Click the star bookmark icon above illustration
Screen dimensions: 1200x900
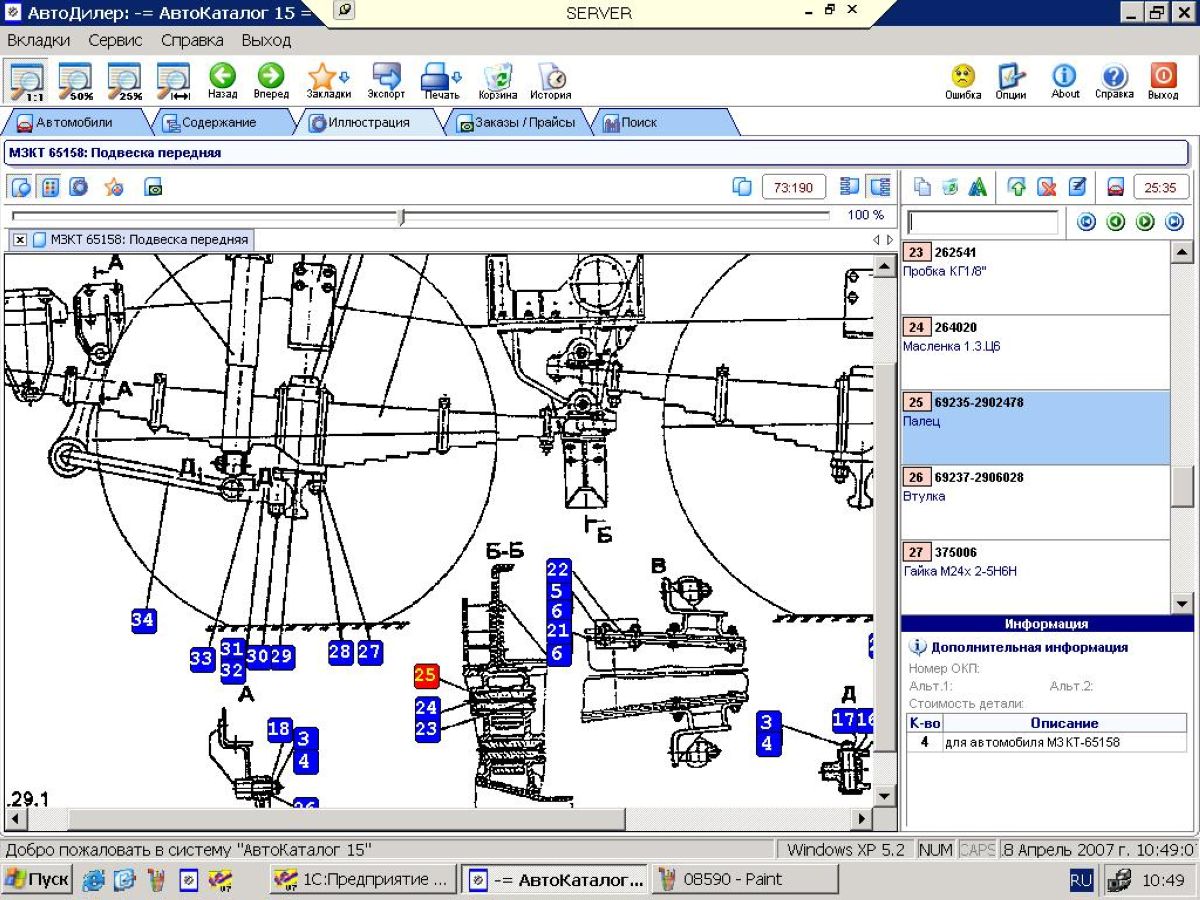[114, 187]
